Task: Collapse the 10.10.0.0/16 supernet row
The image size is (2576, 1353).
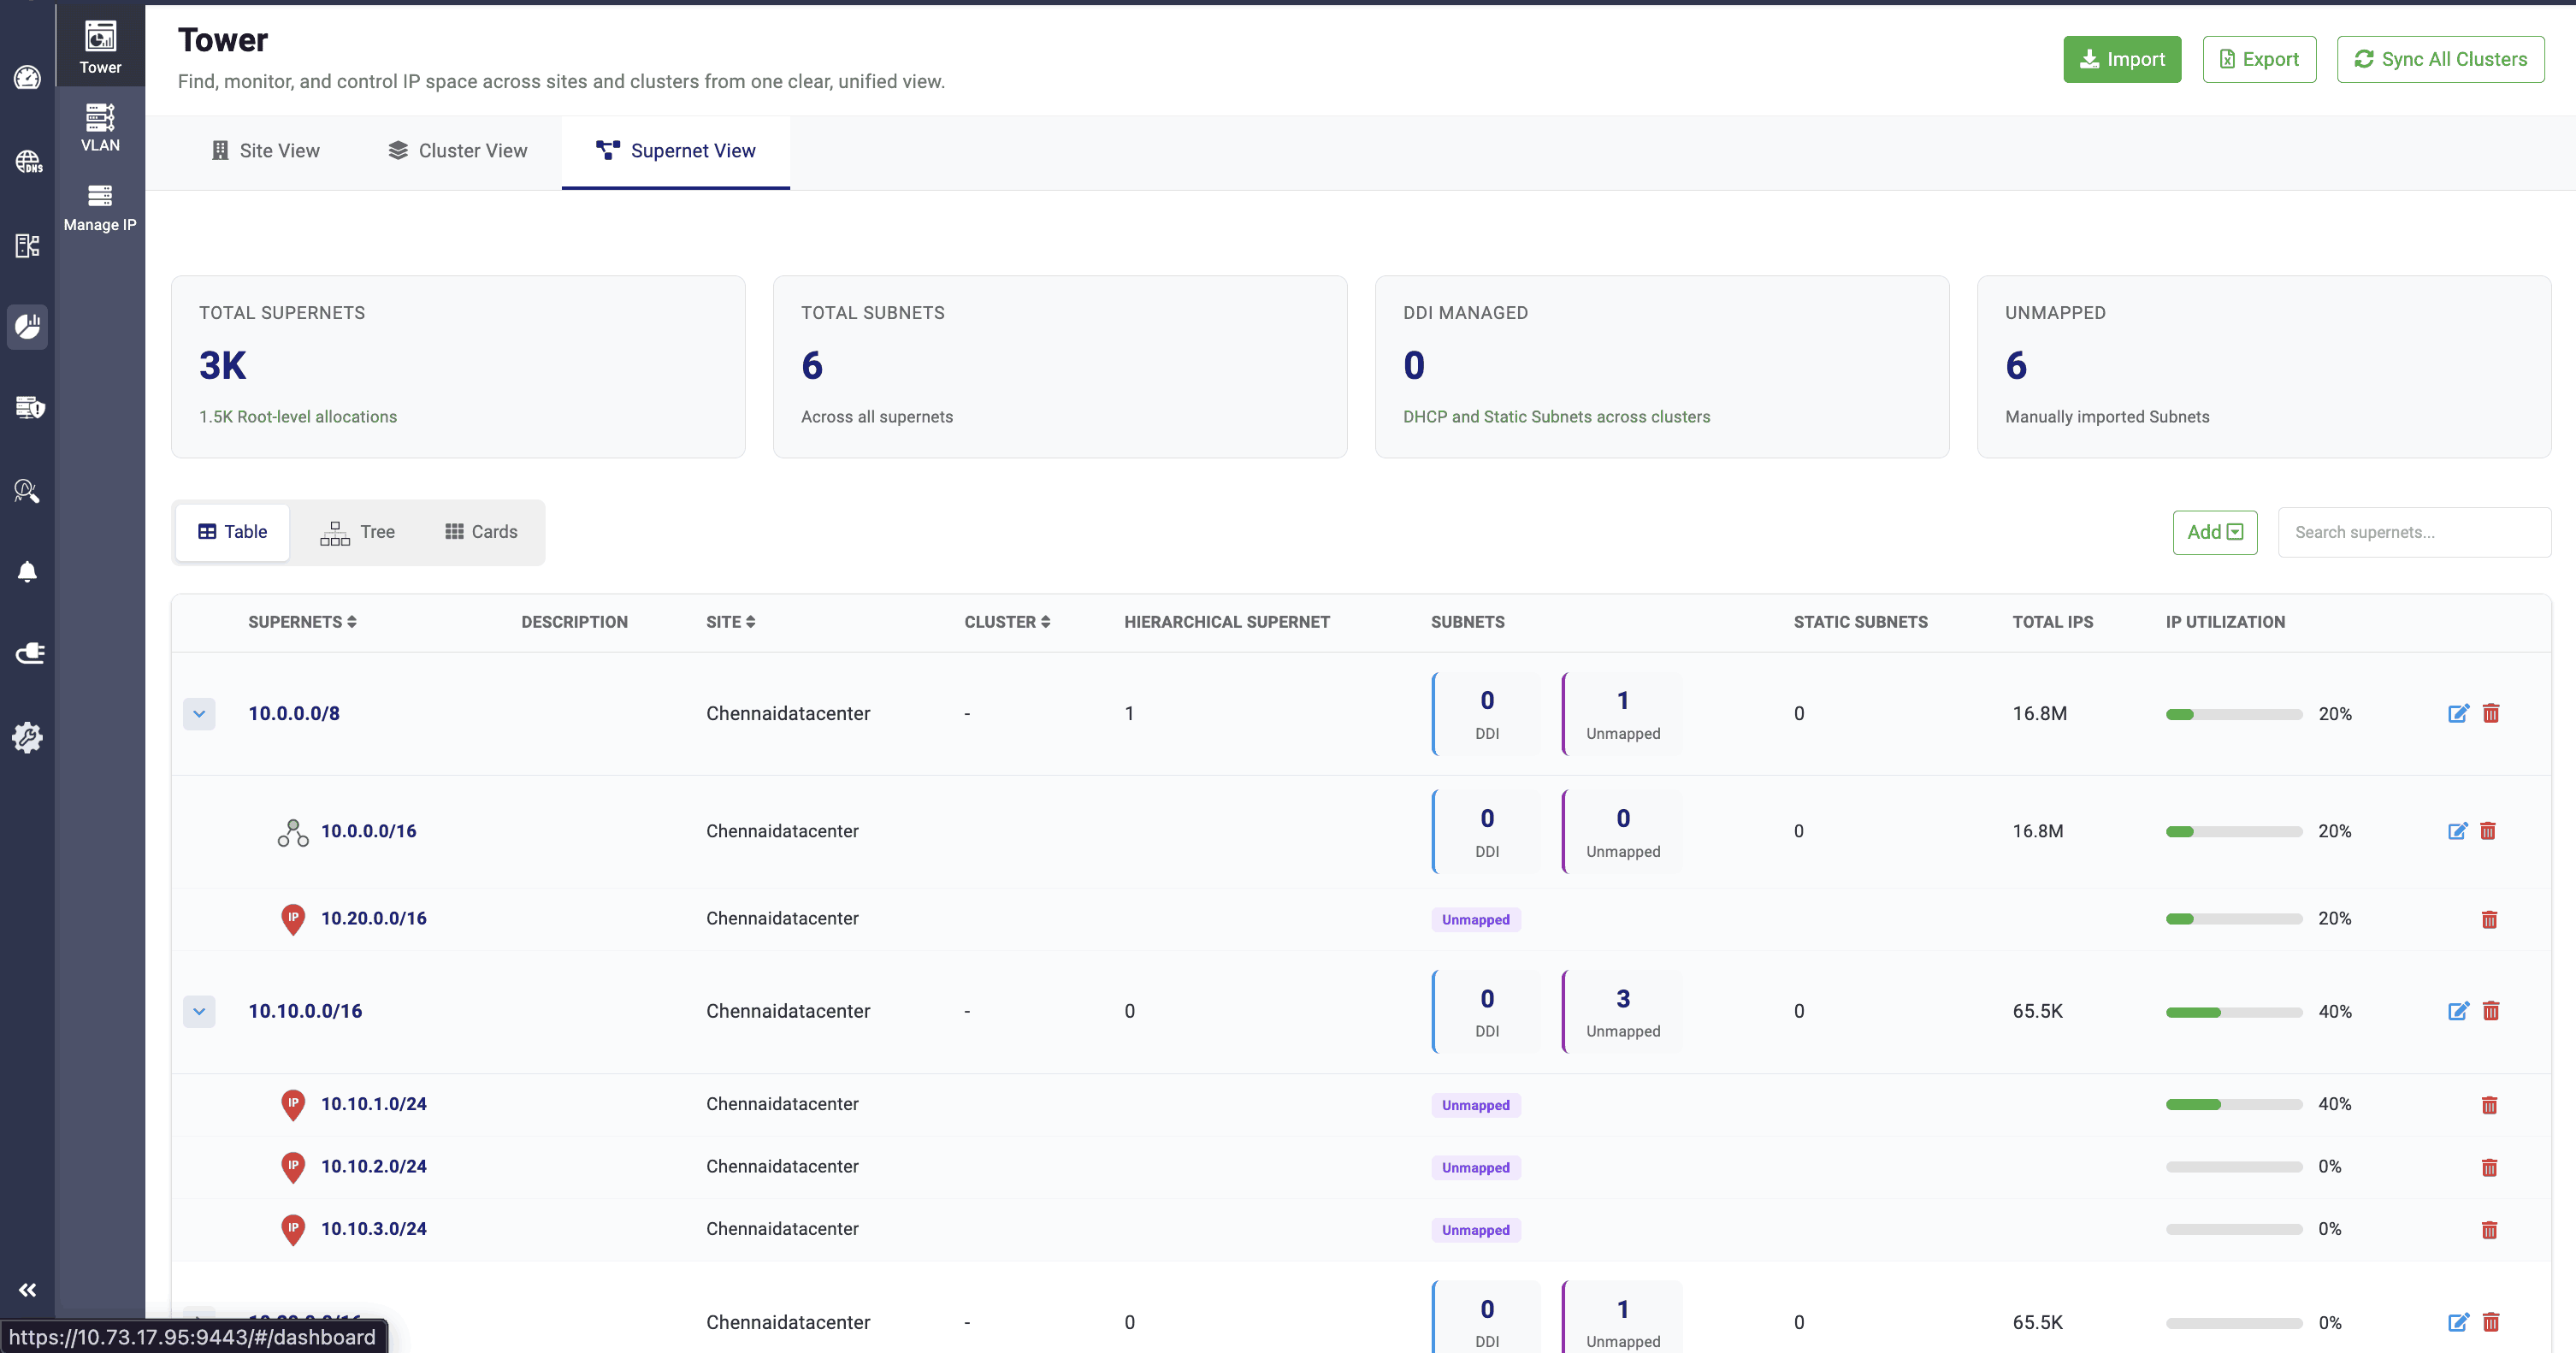Action: pos(199,1012)
